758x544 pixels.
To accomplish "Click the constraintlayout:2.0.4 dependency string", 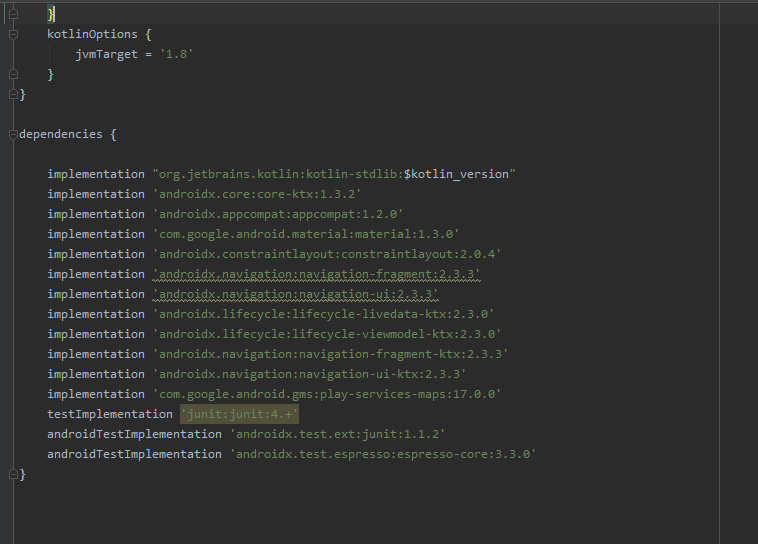I will [327, 254].
